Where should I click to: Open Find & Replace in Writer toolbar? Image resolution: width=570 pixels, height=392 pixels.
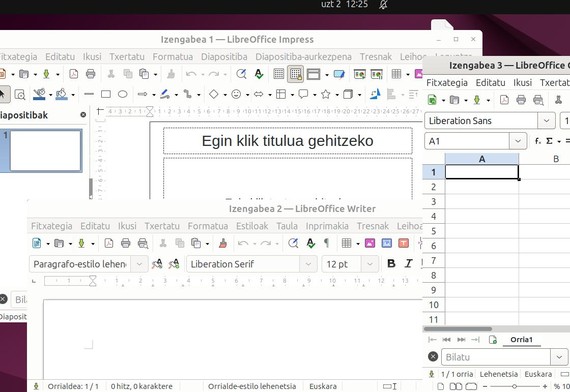[x=293, y=243]
